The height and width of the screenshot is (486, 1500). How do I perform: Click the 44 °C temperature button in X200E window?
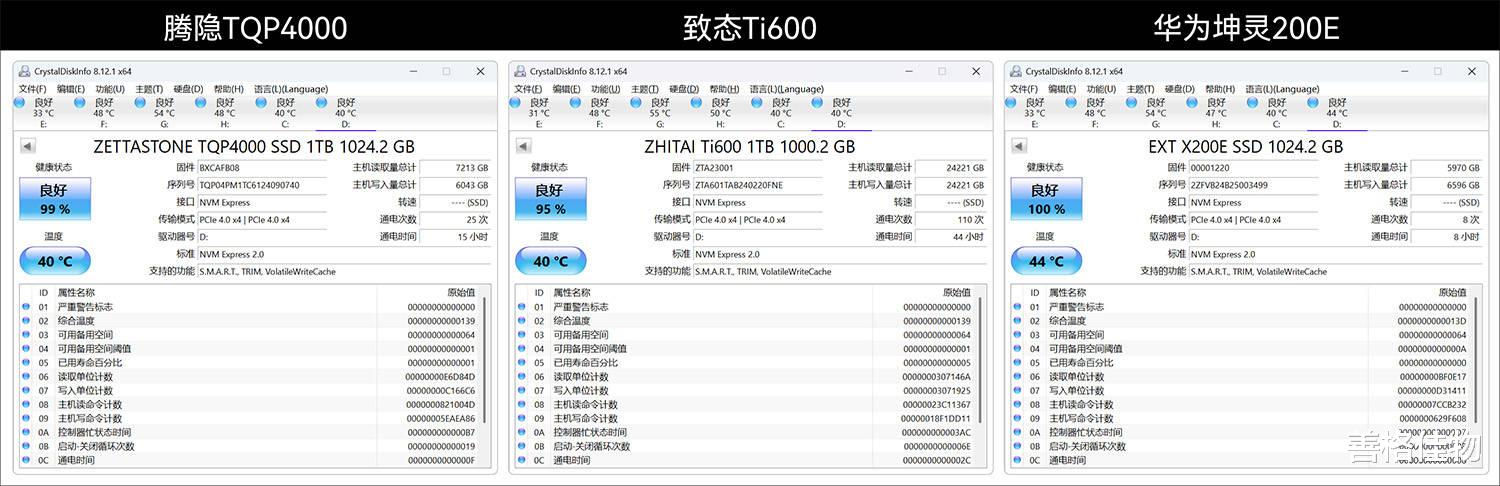[x=1047, y=262]
